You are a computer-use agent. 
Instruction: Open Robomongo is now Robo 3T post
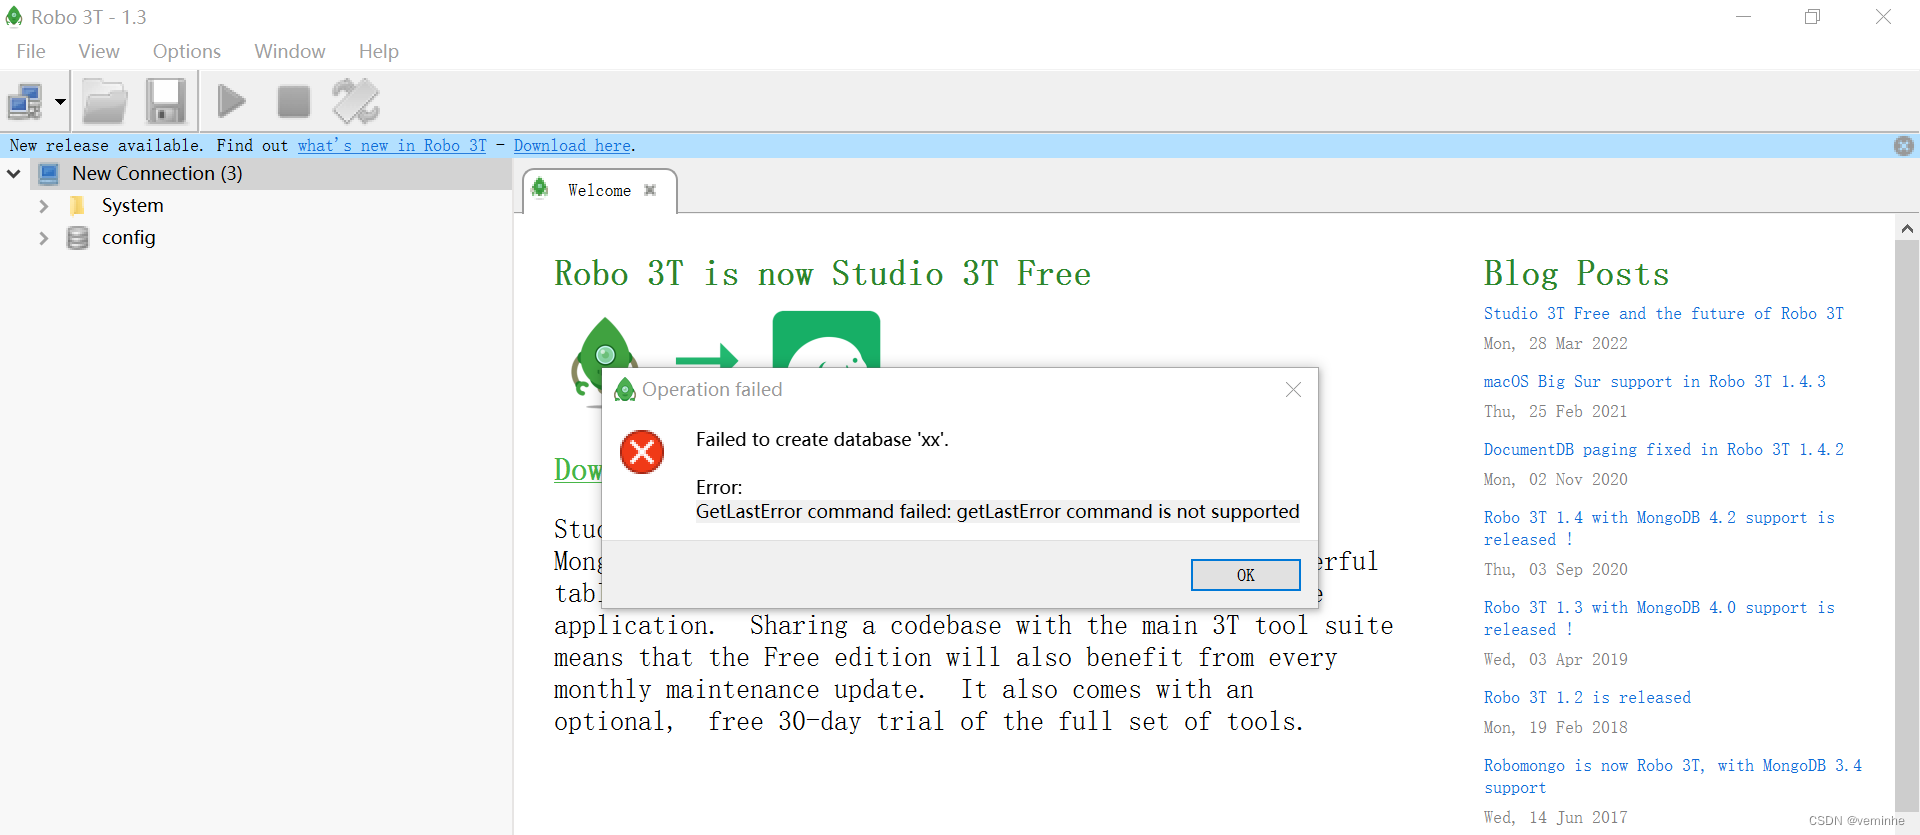click(x=1672, y=777)
